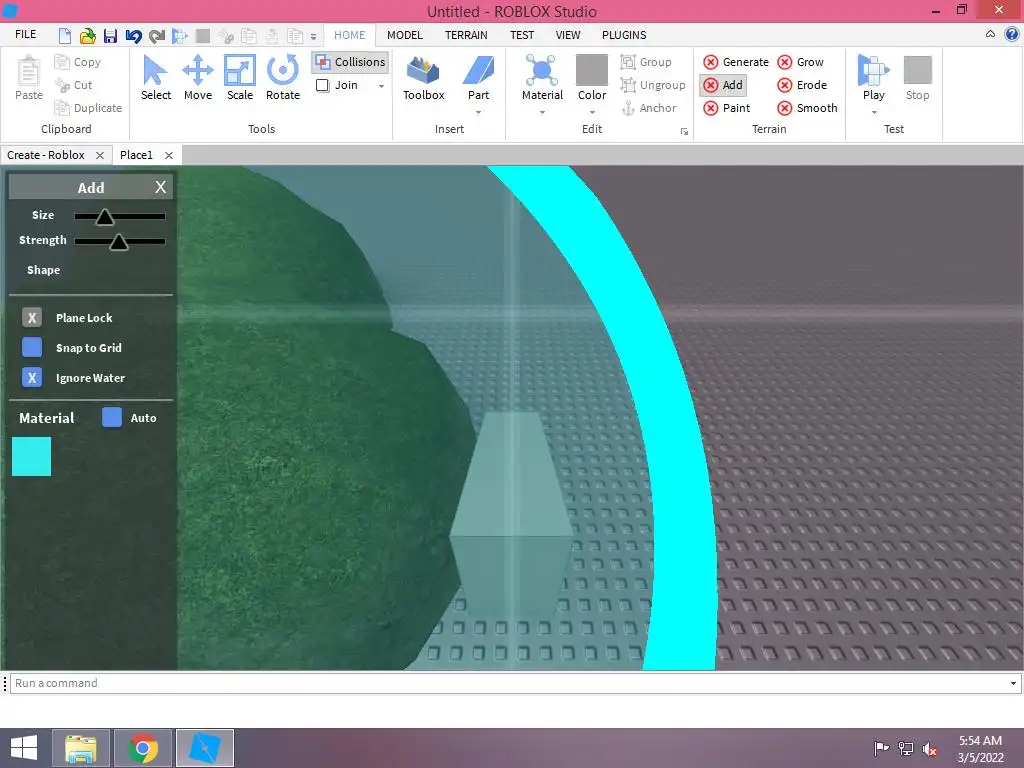
Task: Click the Group button
Action: (646, 62)
